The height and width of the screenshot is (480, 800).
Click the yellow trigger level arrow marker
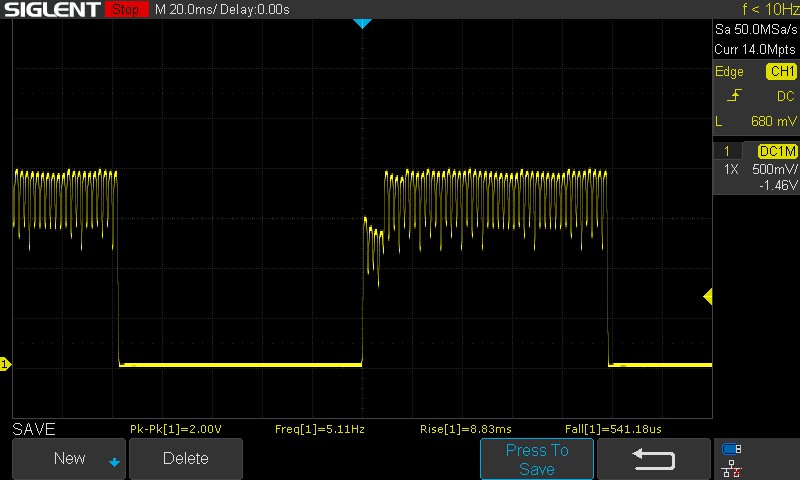point(708,296)
